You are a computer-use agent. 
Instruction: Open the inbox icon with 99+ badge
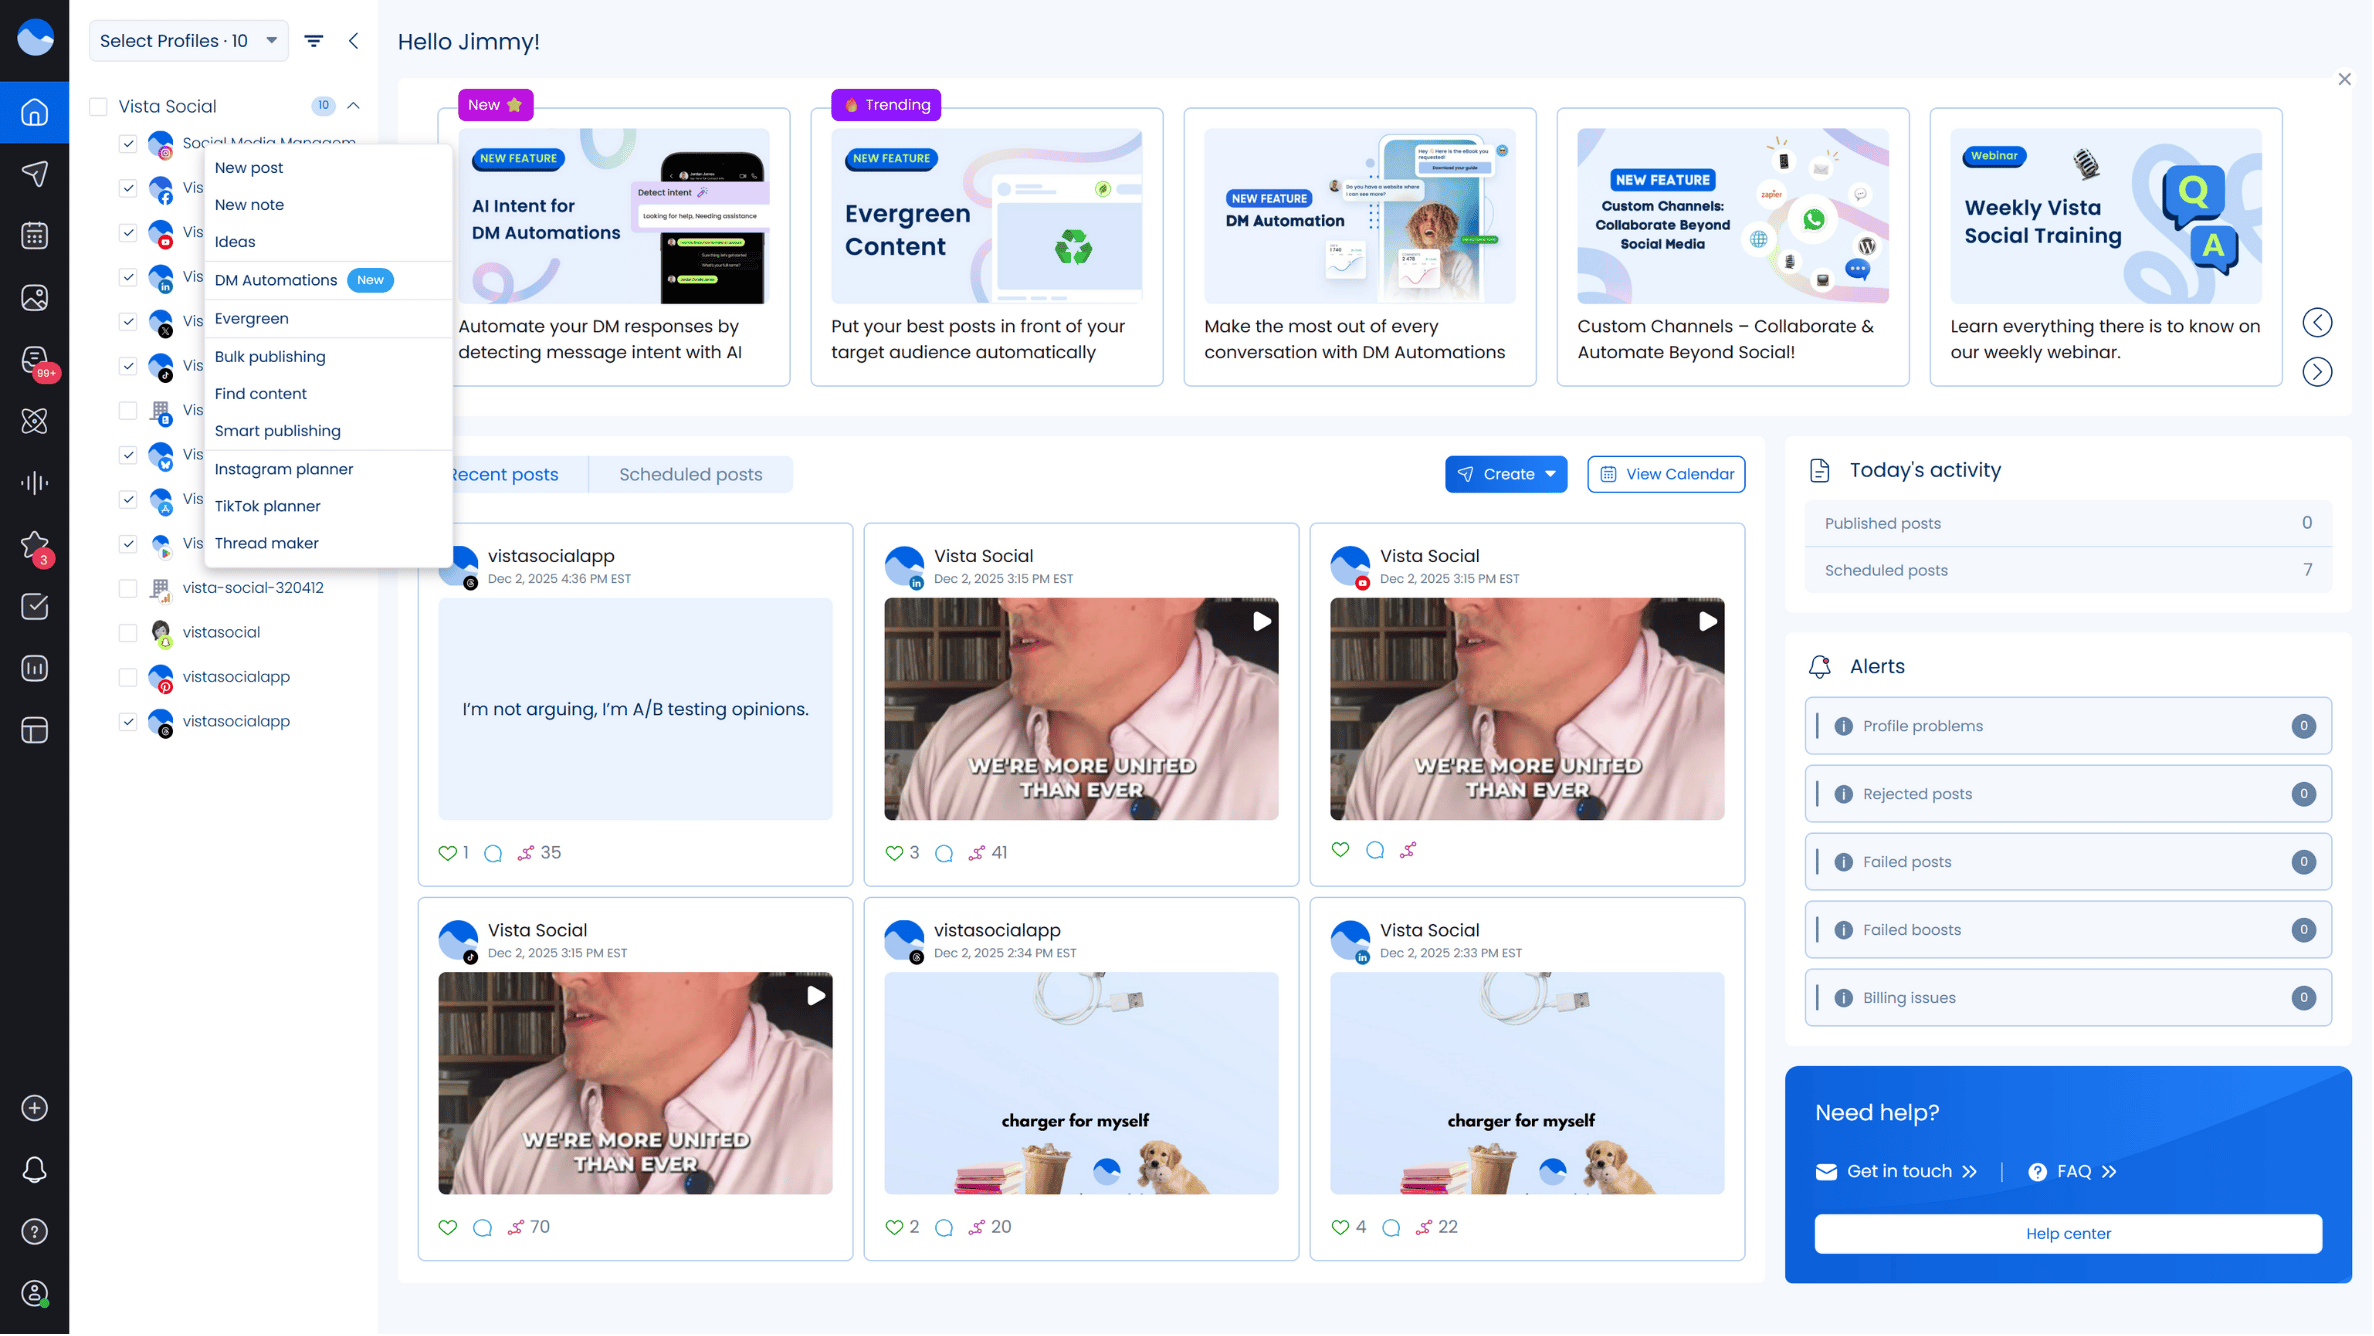(x=34, y=360)
